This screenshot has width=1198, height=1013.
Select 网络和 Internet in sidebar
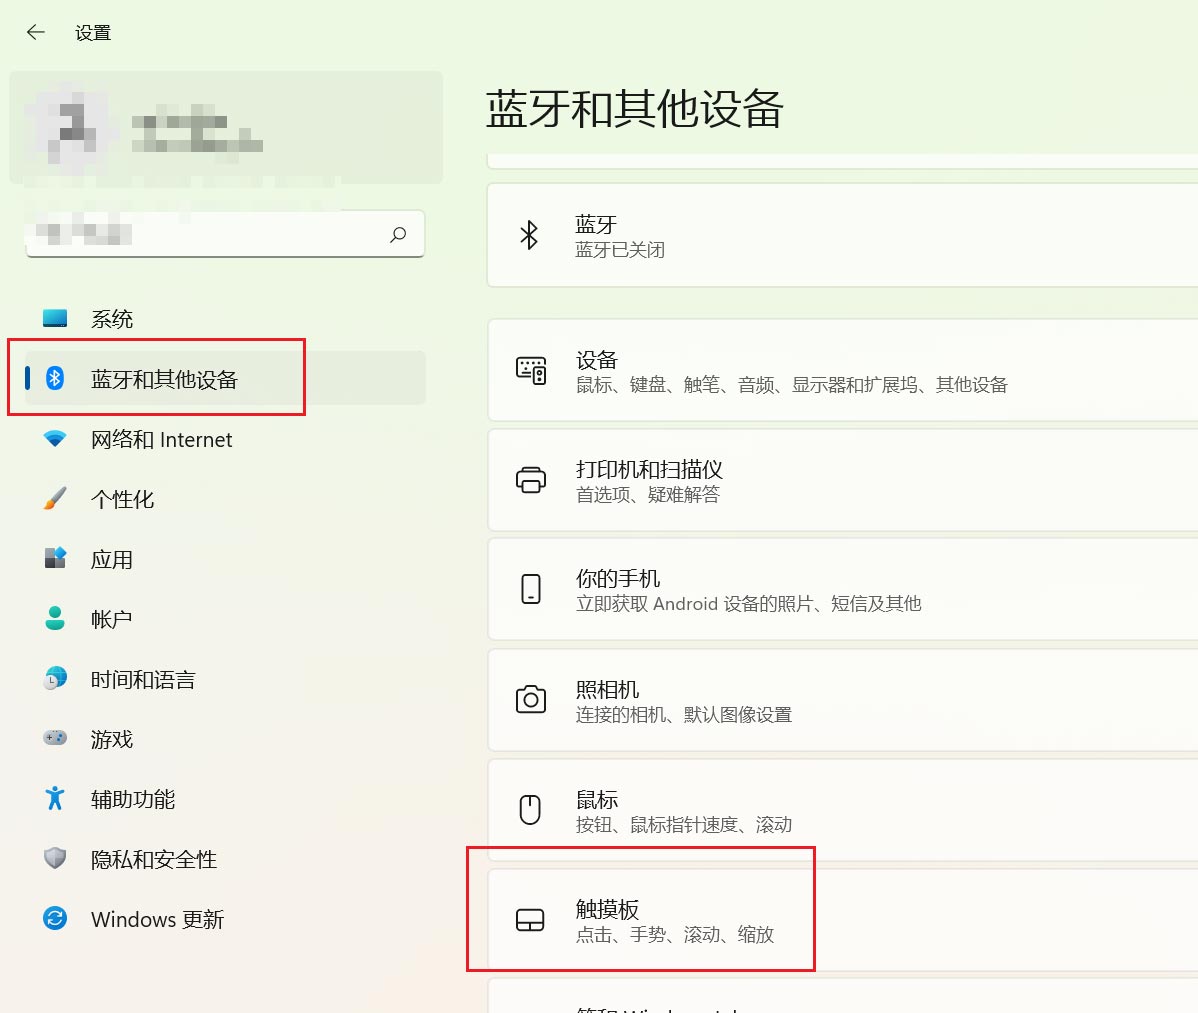(161, 440)
